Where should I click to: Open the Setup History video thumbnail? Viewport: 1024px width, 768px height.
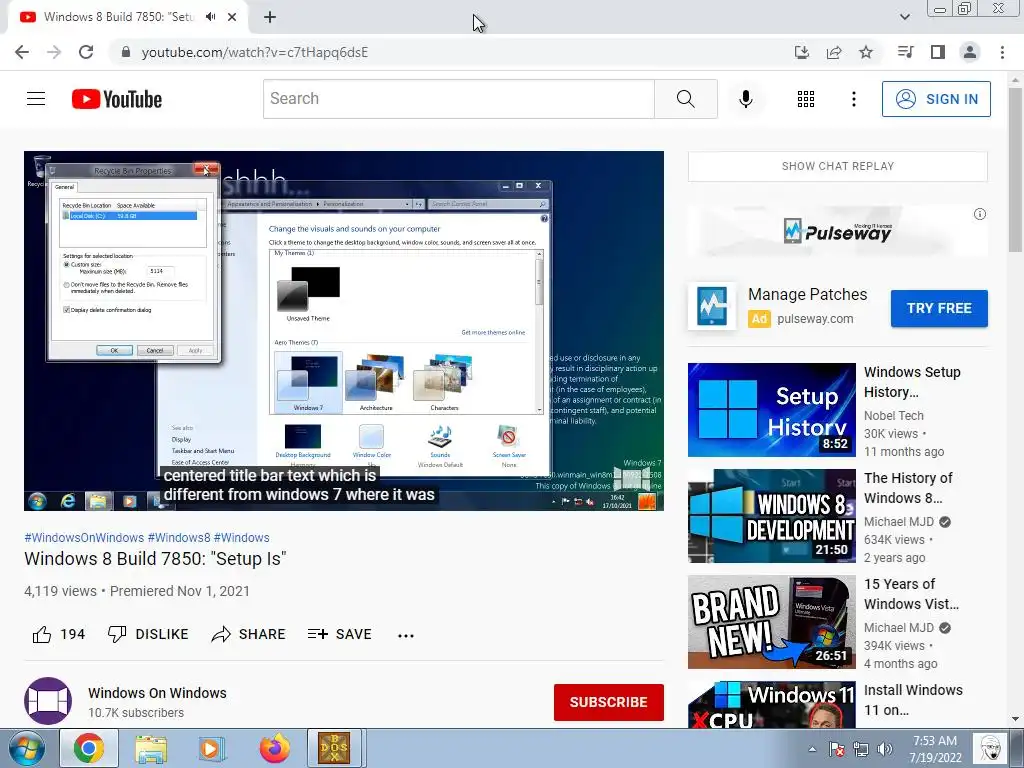pyautogui.click(x=771, y=409)
